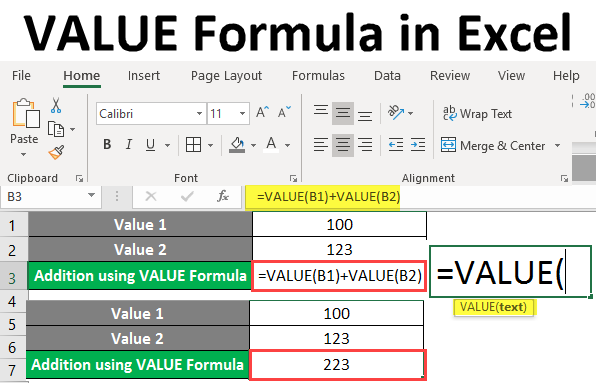The image size is (596, 383).
Task: Open the Font dialog launcher
Action: tap(293, 178)
